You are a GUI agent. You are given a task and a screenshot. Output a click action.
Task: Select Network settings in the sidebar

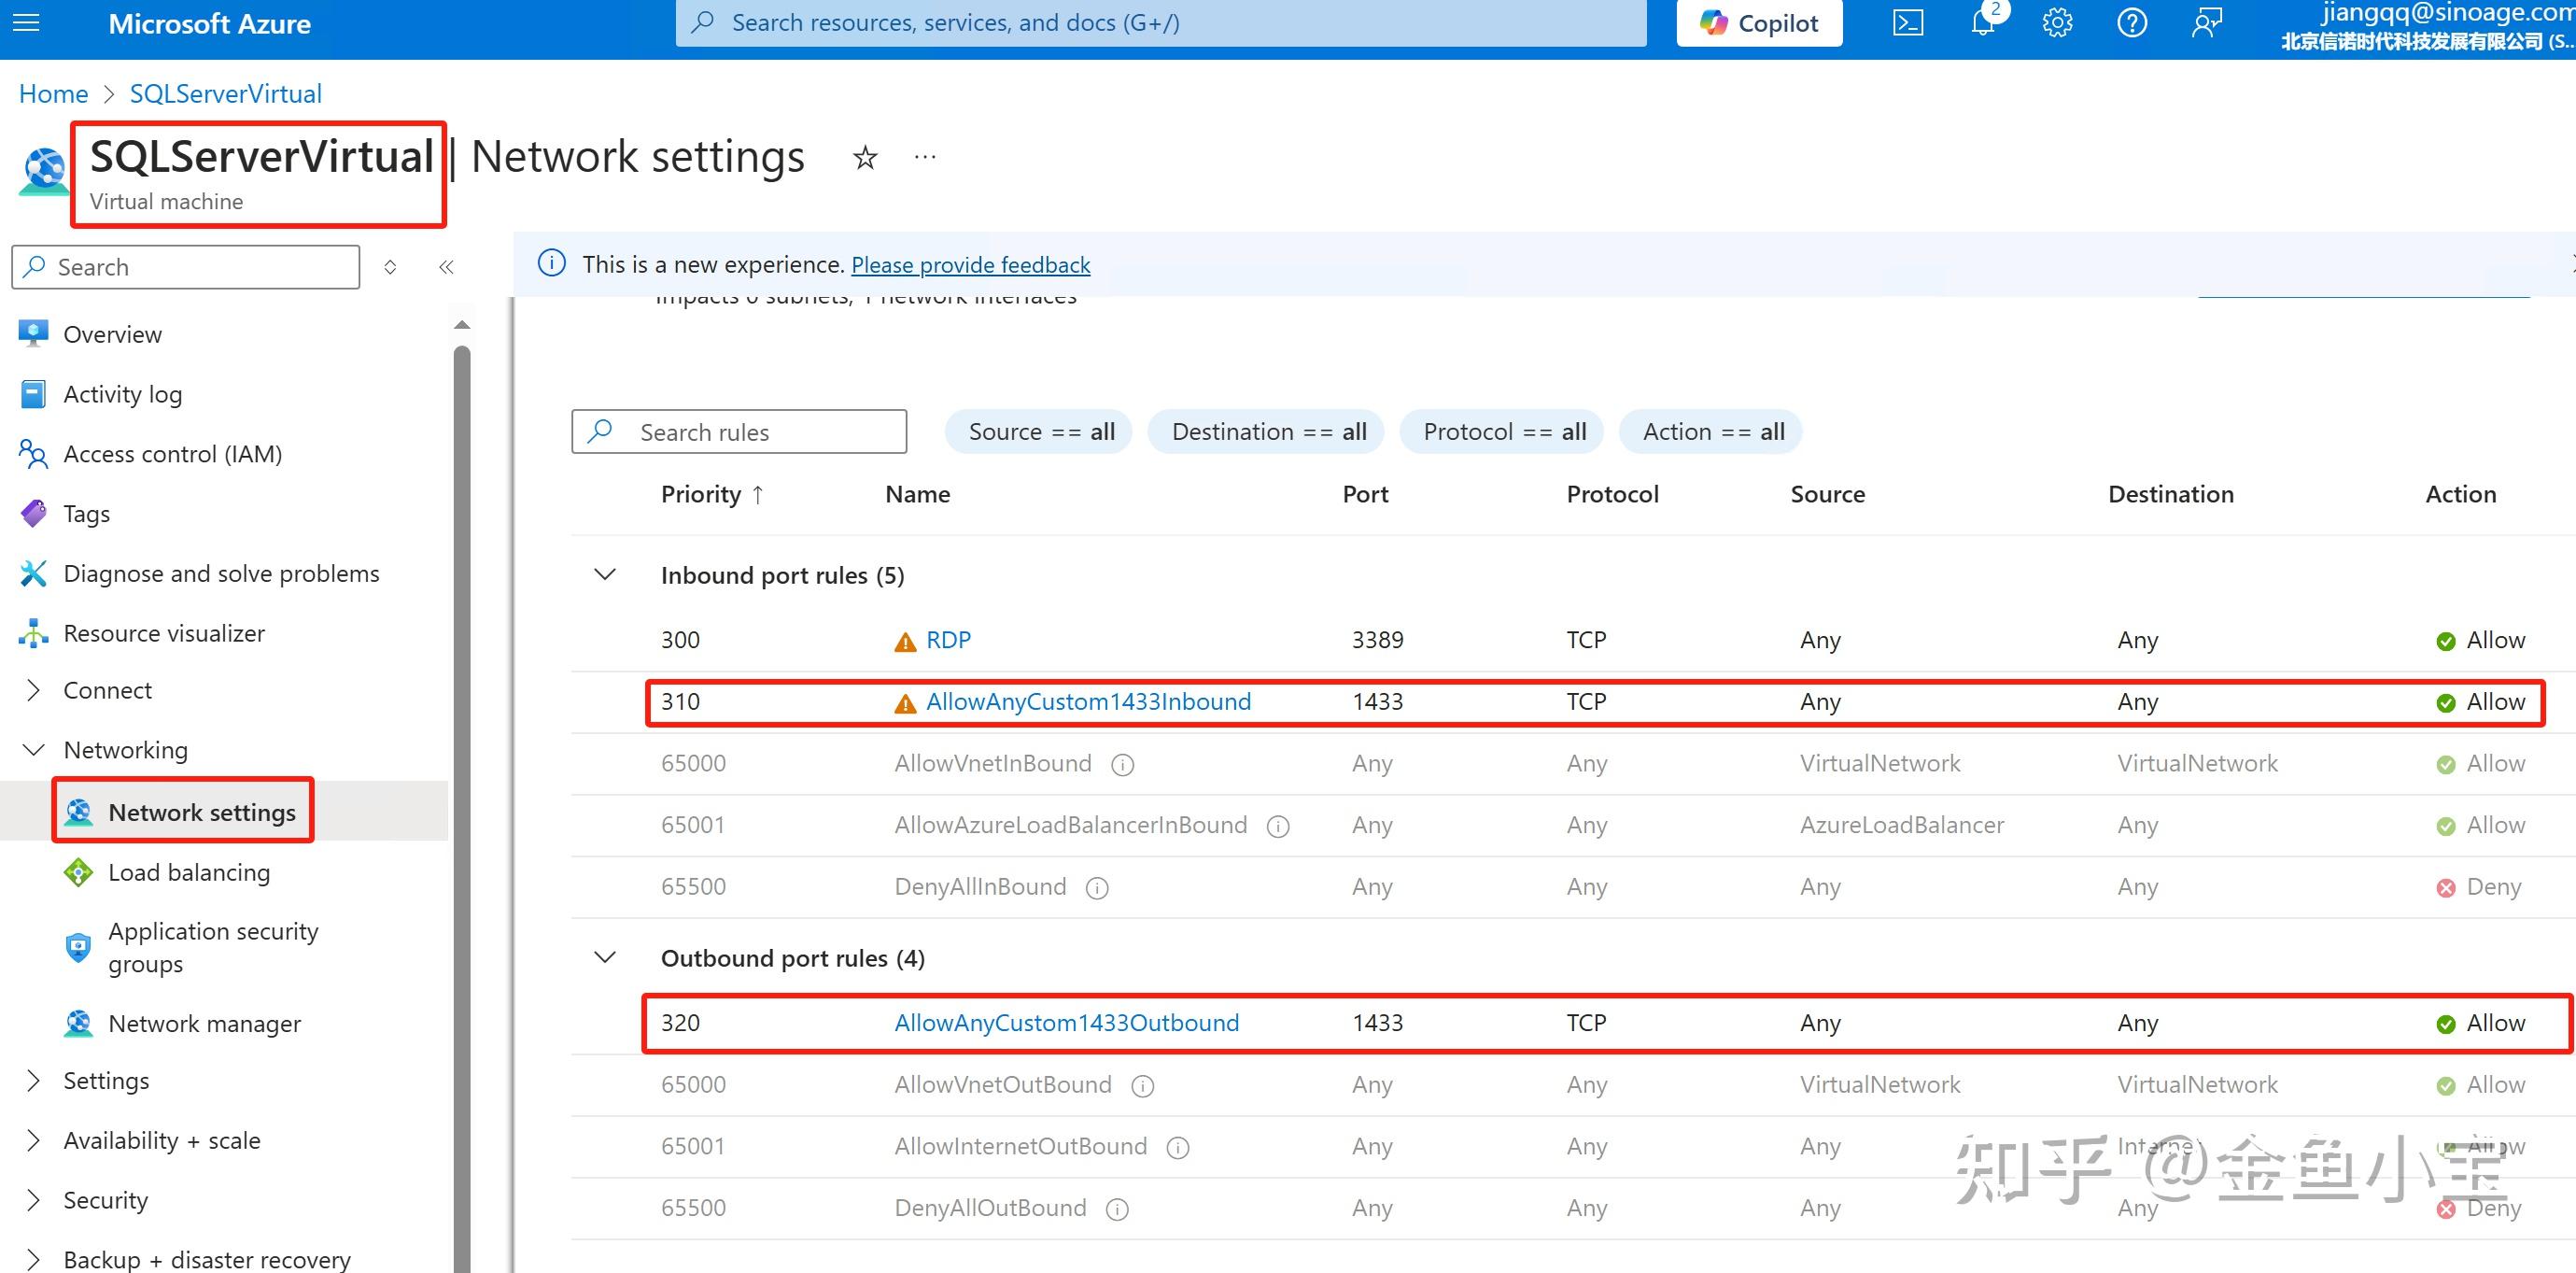(203, 811)
